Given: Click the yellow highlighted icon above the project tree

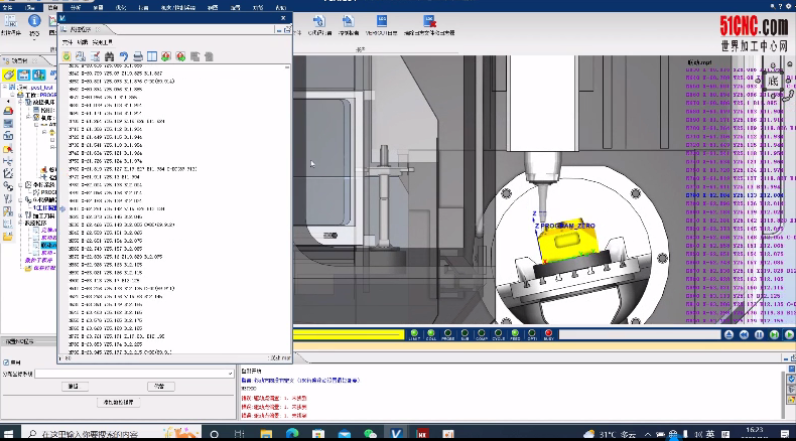Looking at the screenshot, I should (9, 75).
